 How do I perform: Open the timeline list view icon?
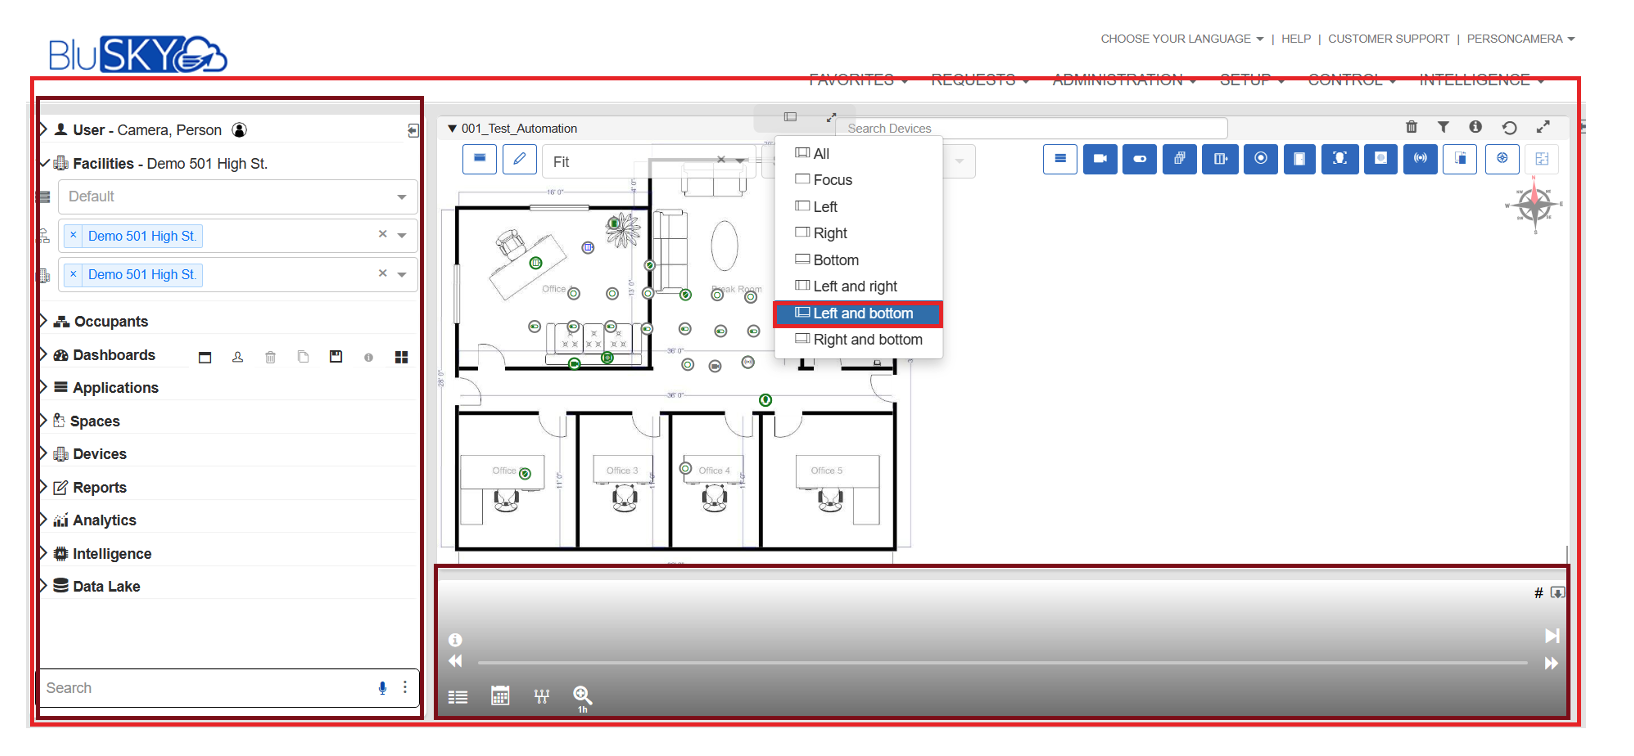[458, 697]
